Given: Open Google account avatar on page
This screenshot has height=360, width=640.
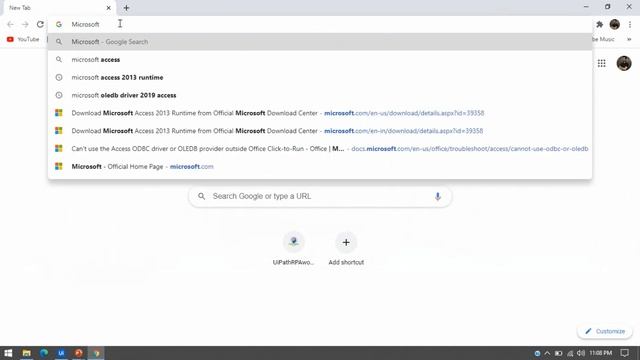Looking at the screenshot, I should tap(624, 63).
